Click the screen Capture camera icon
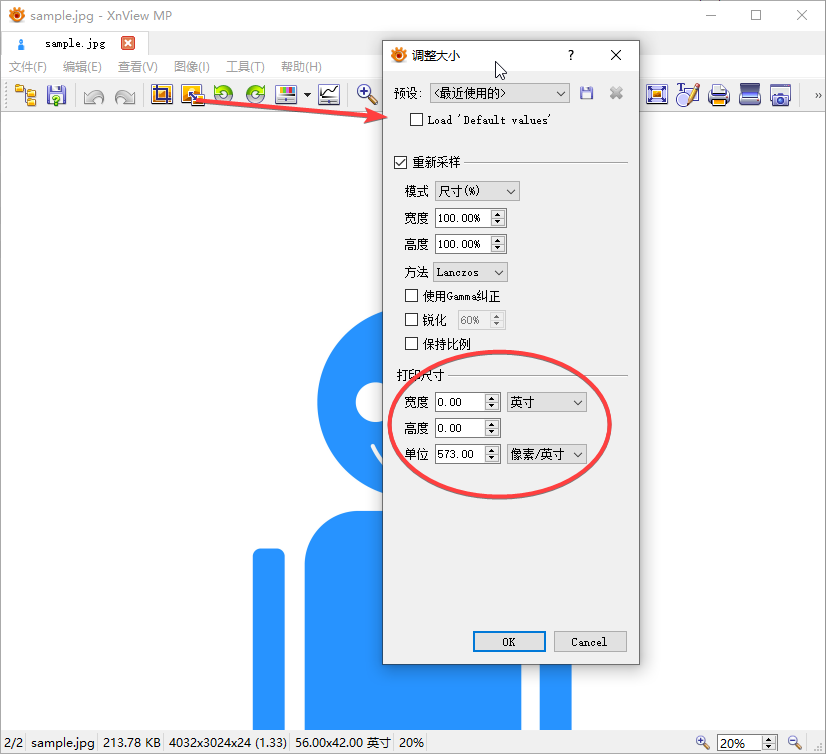 pos(780,95)
